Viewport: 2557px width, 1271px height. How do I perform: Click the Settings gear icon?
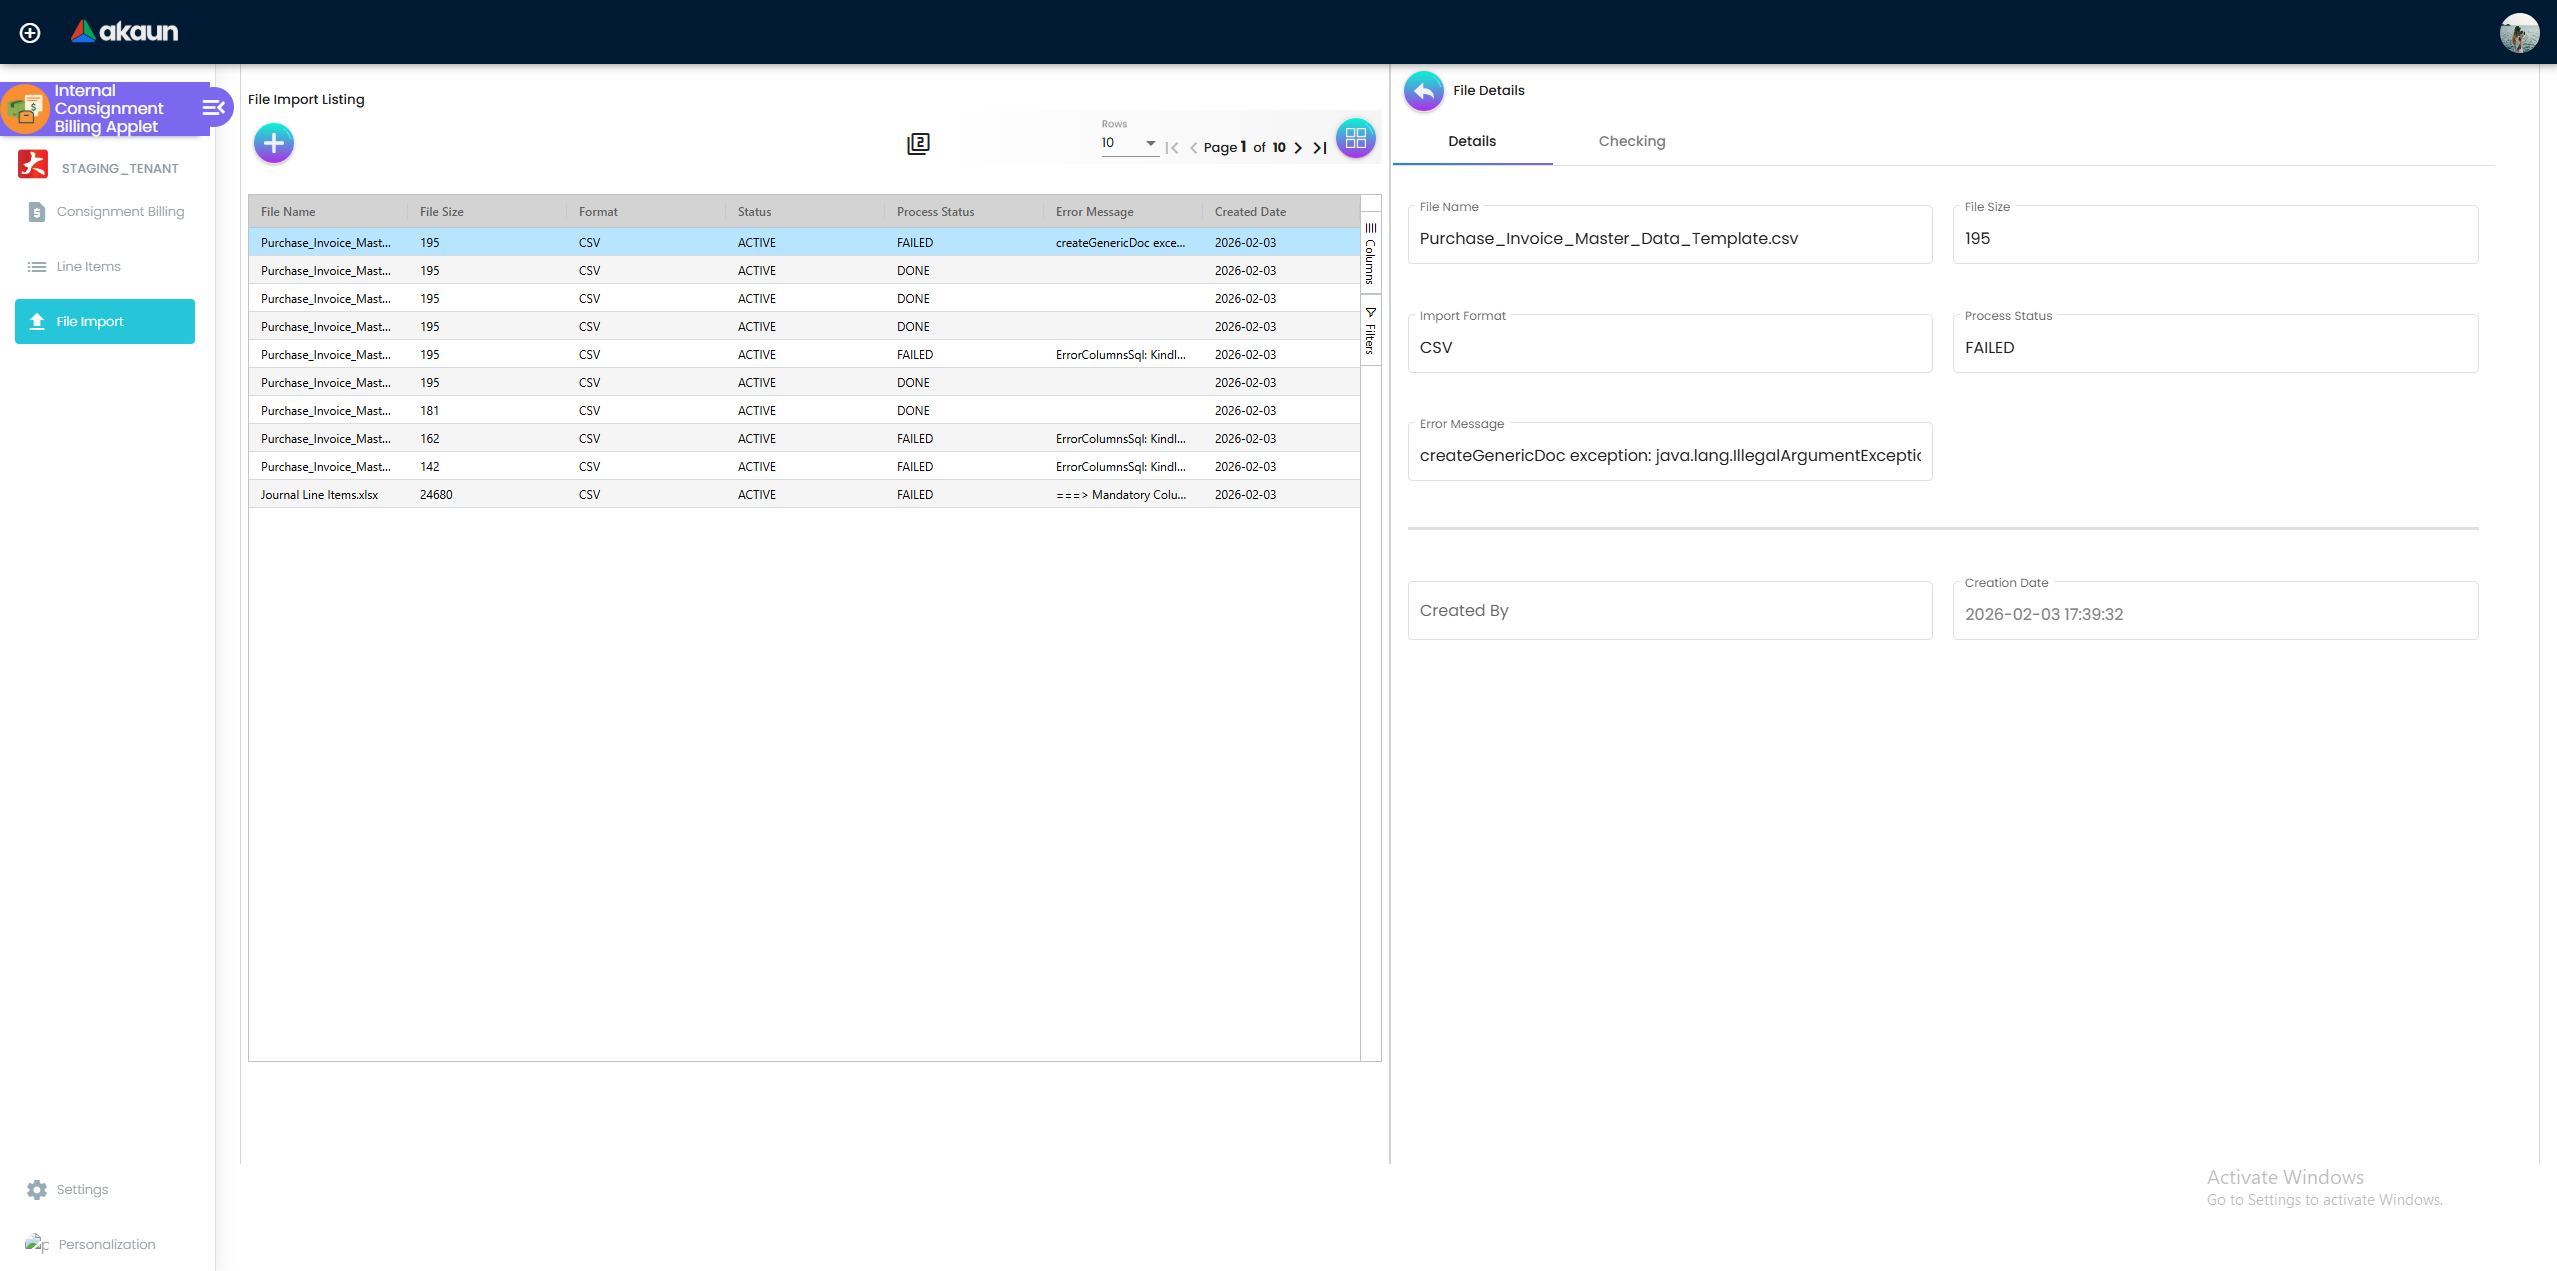[37, 1190]
